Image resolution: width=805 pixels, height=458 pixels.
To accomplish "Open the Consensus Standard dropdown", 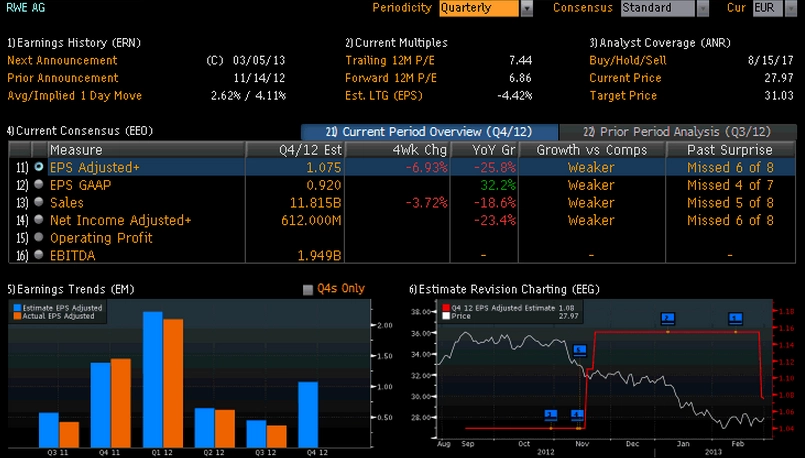I will 658,8.
